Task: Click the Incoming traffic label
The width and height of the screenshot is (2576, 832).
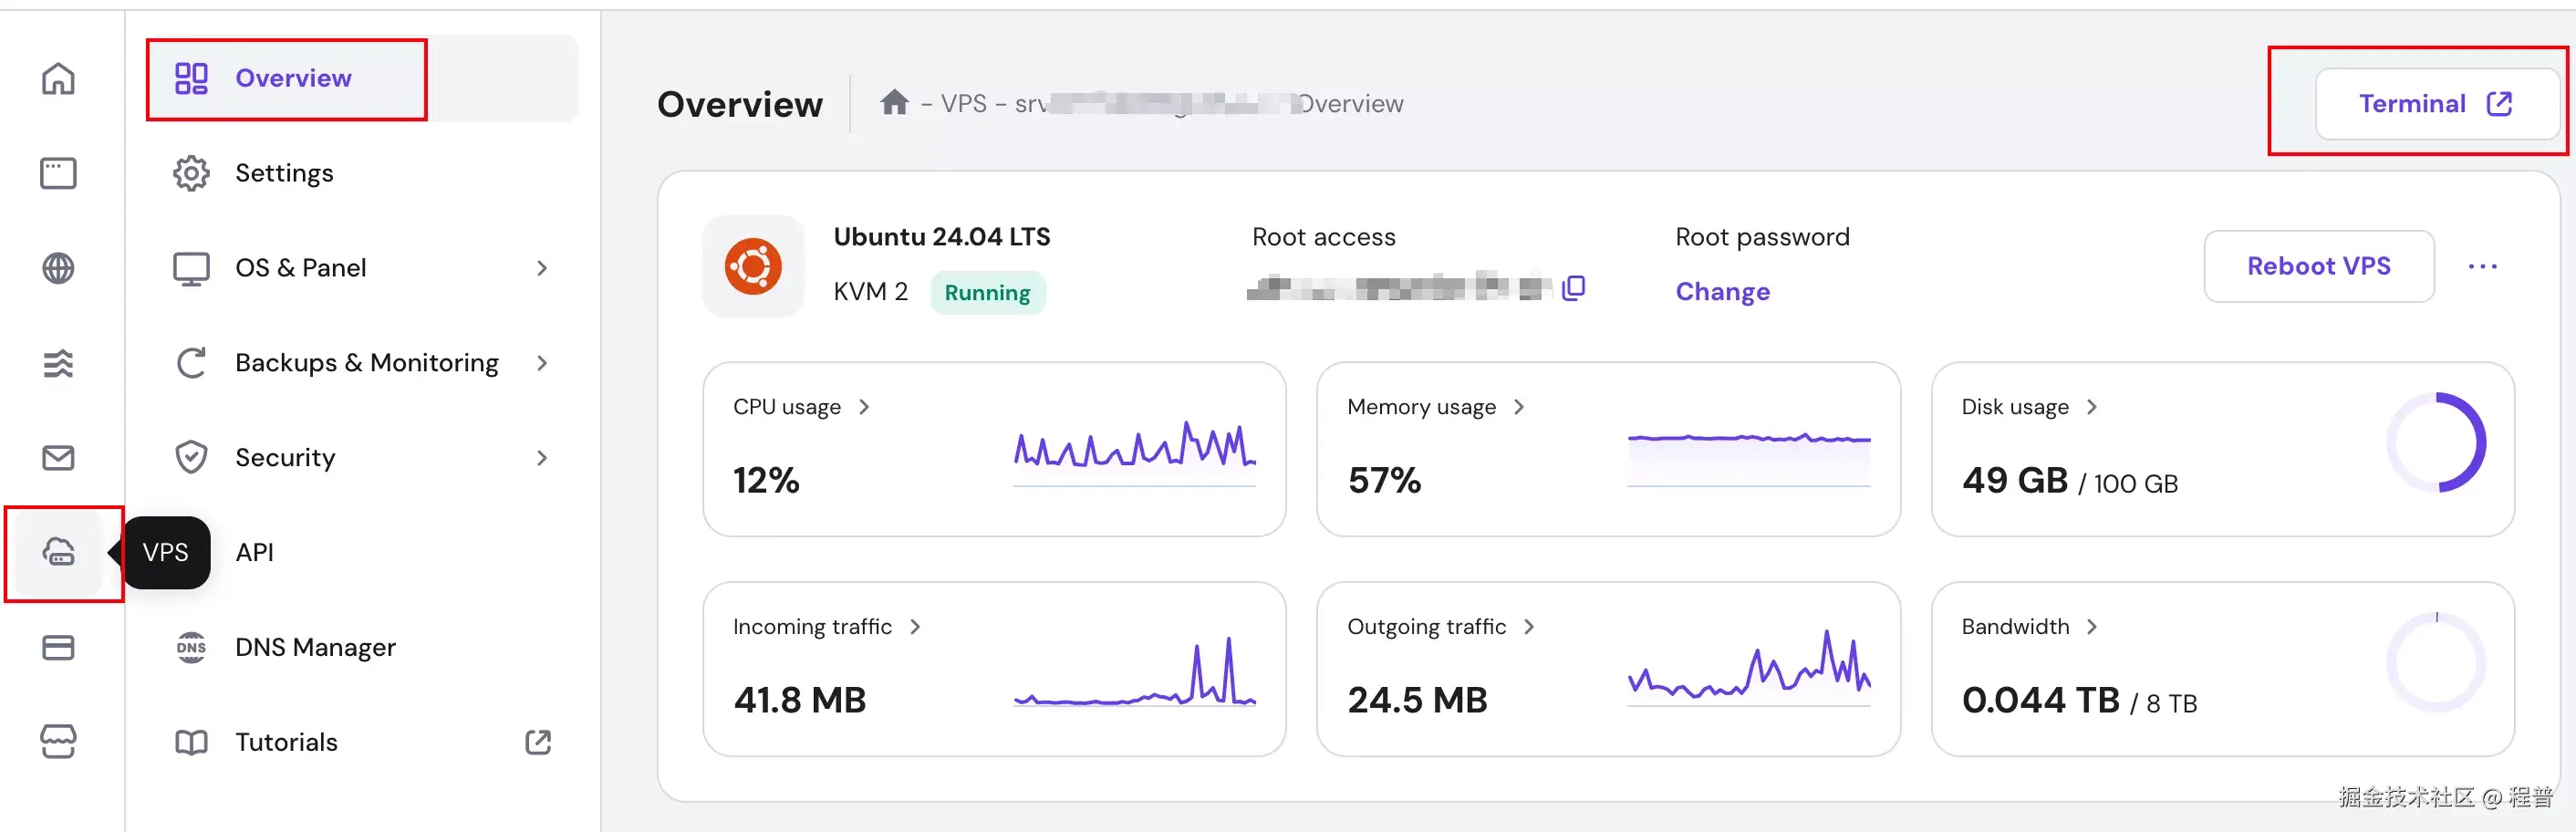Action: (x=812, y=627)
